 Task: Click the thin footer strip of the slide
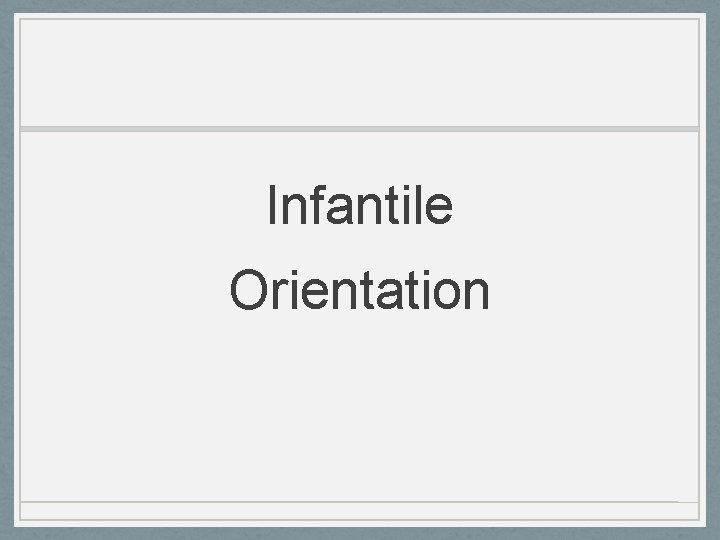click(x=359, y=511)
